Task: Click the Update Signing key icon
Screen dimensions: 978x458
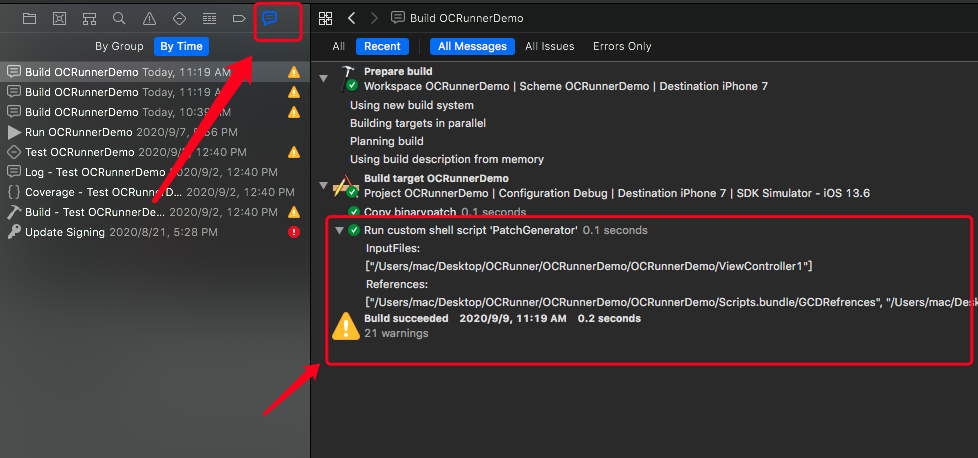Action: [14, 231]
